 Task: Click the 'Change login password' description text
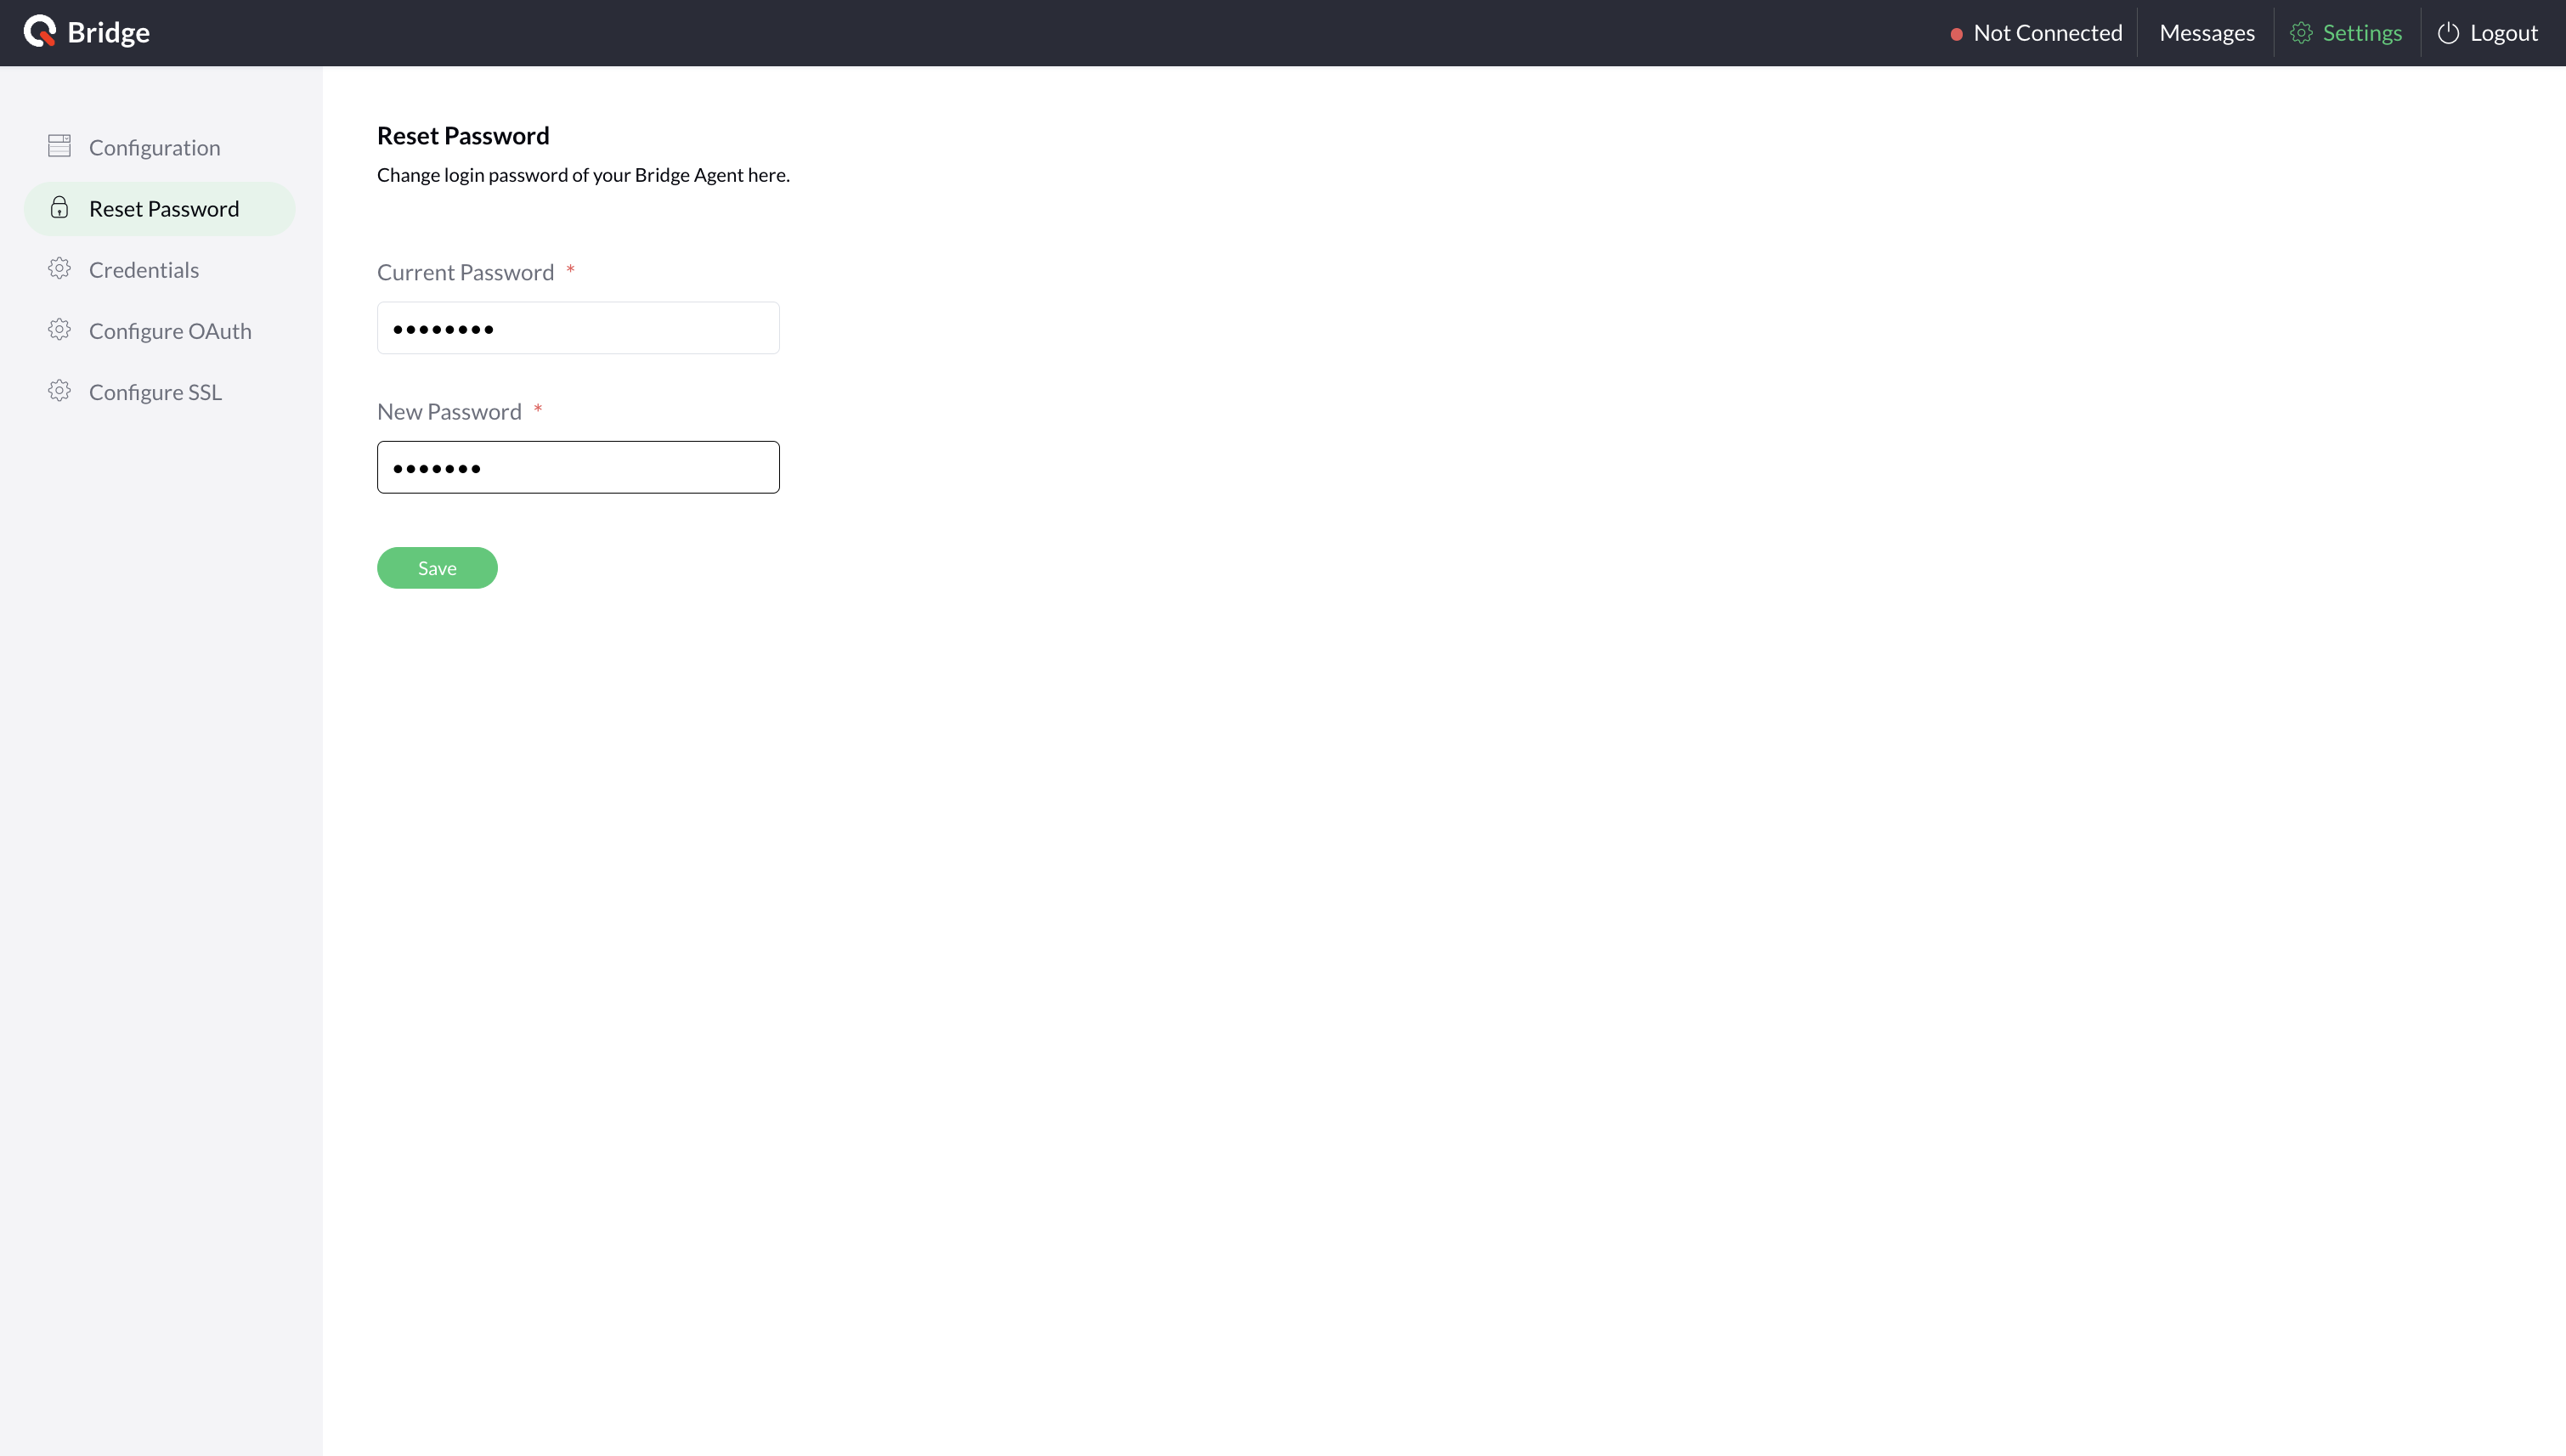[583, 175]
